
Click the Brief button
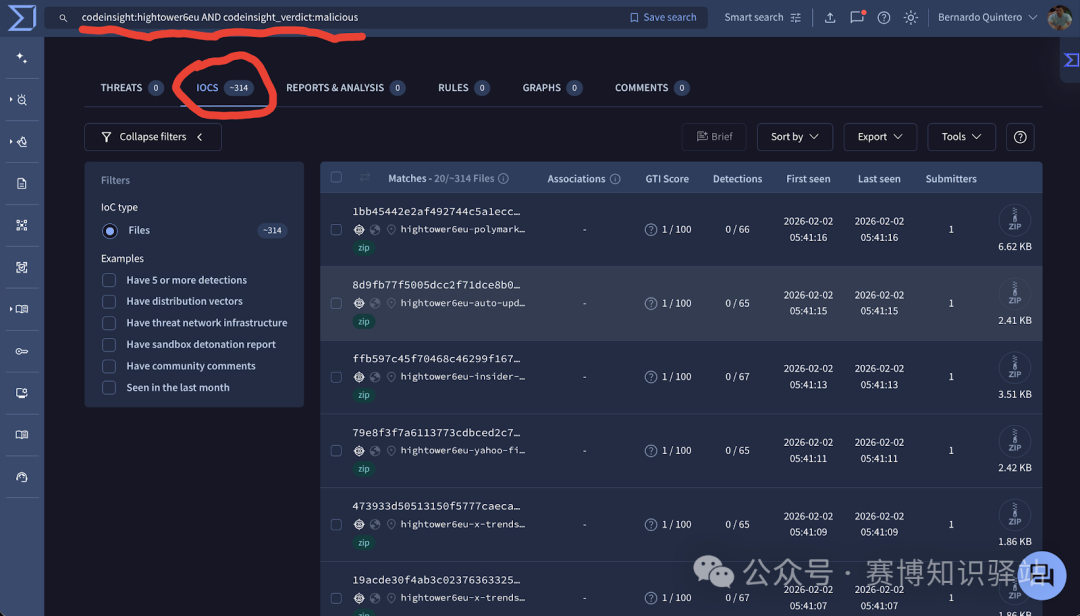714,137
